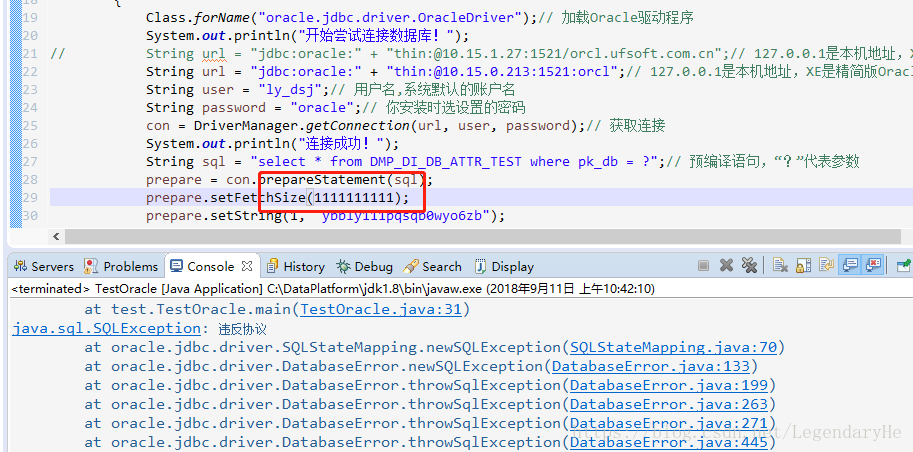Open the History tab
The width and height of the screenshot is (913, 452).
[296, 266]
